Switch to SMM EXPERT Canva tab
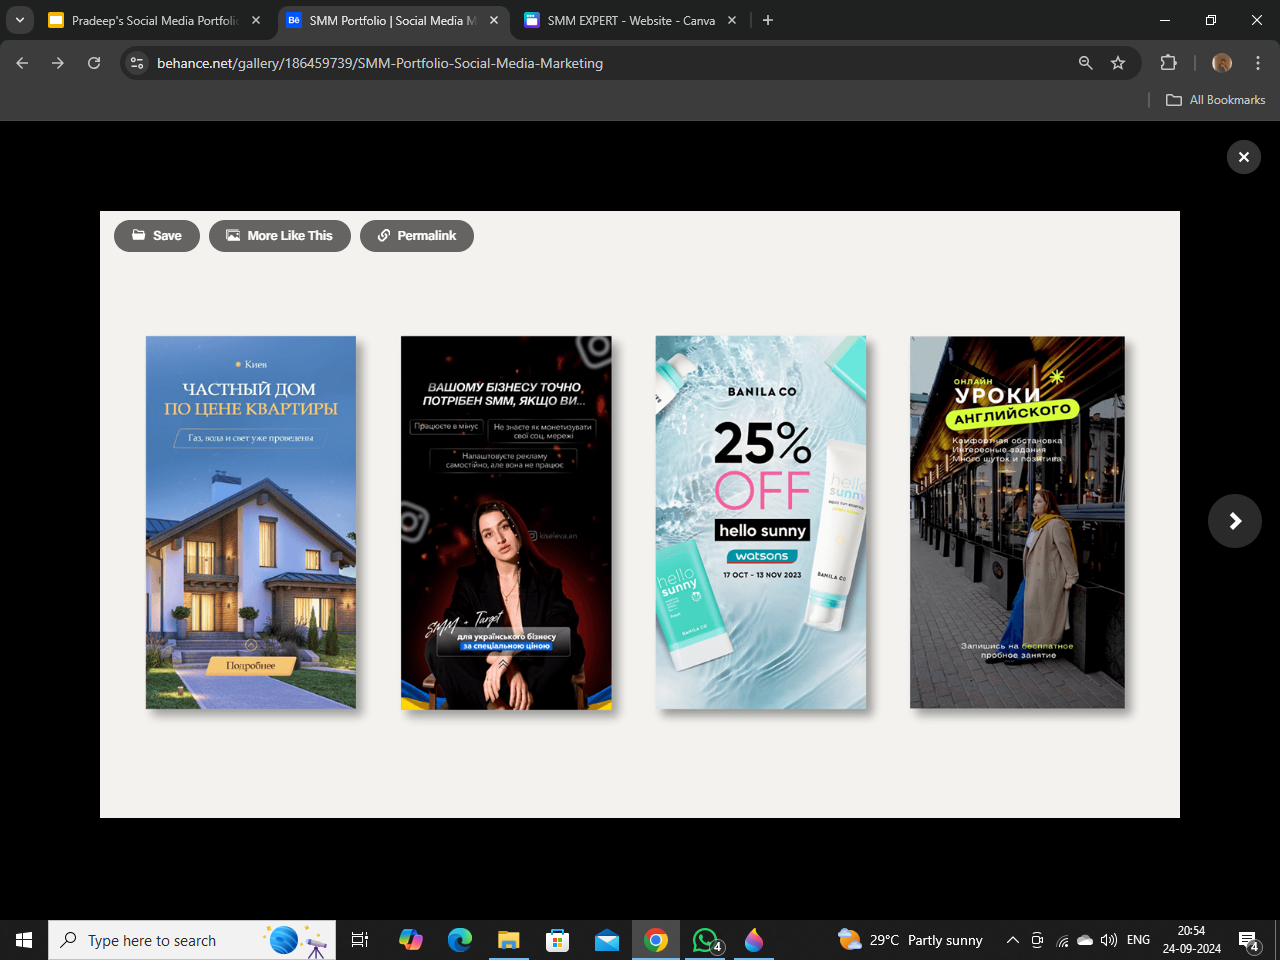Image resolution: width=1280 pixels, height=960 pixels. (631, 20)
